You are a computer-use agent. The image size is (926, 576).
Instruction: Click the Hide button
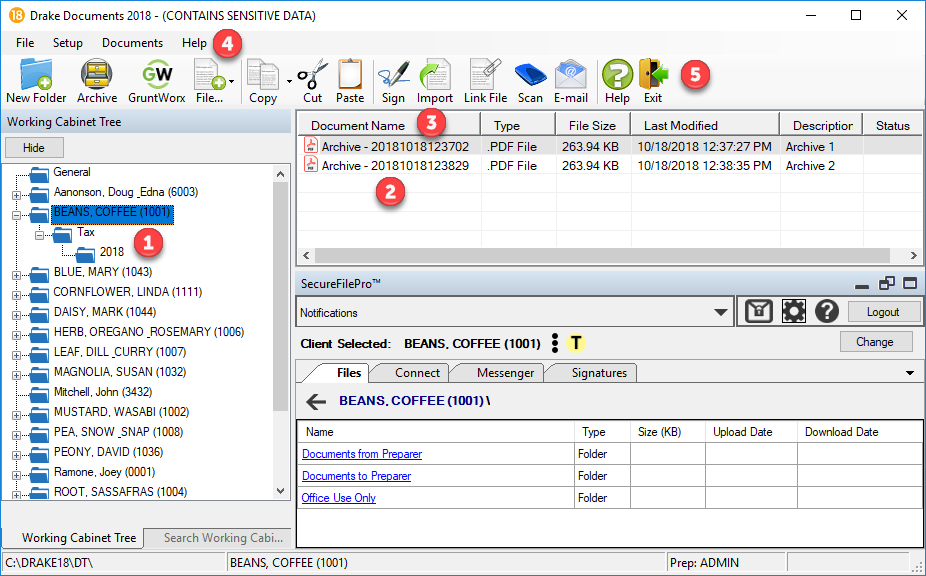34,148
